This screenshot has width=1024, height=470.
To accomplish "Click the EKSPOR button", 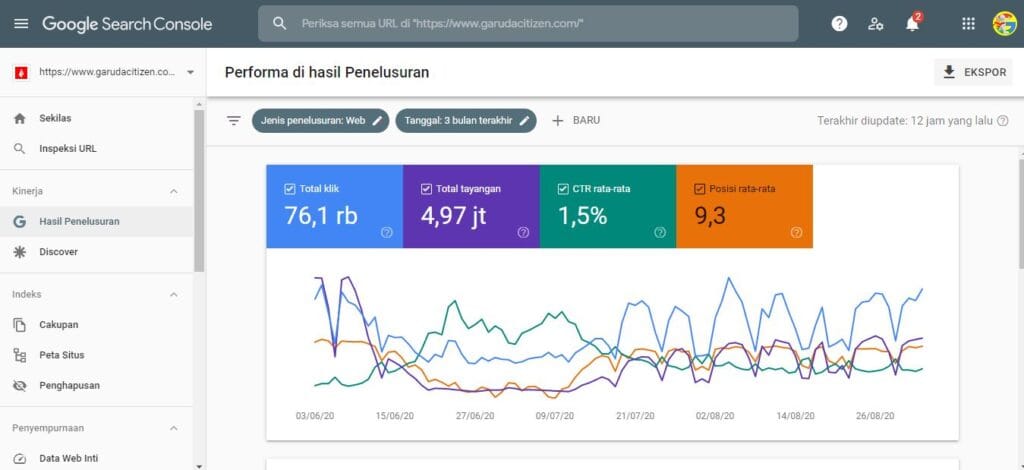I will click(x=973, y=72).
